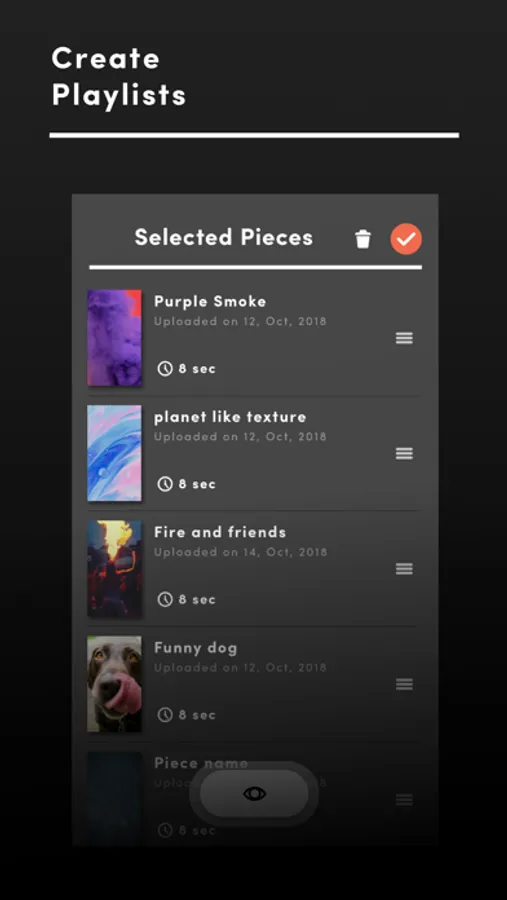Open the Purple Smoke thumbnail
The height and width of the screenshot is (900, 507).
(114, 338)
